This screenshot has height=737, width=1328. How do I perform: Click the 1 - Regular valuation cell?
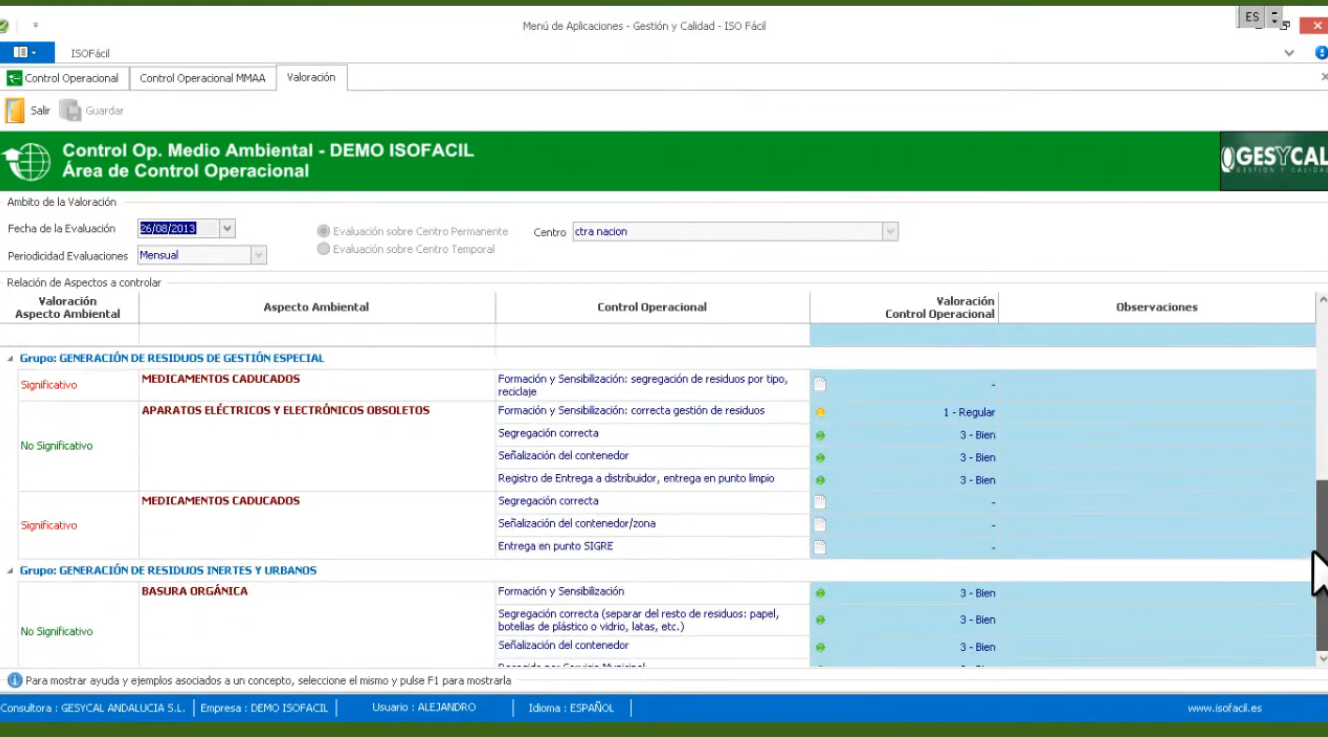[x=905, y=412]
